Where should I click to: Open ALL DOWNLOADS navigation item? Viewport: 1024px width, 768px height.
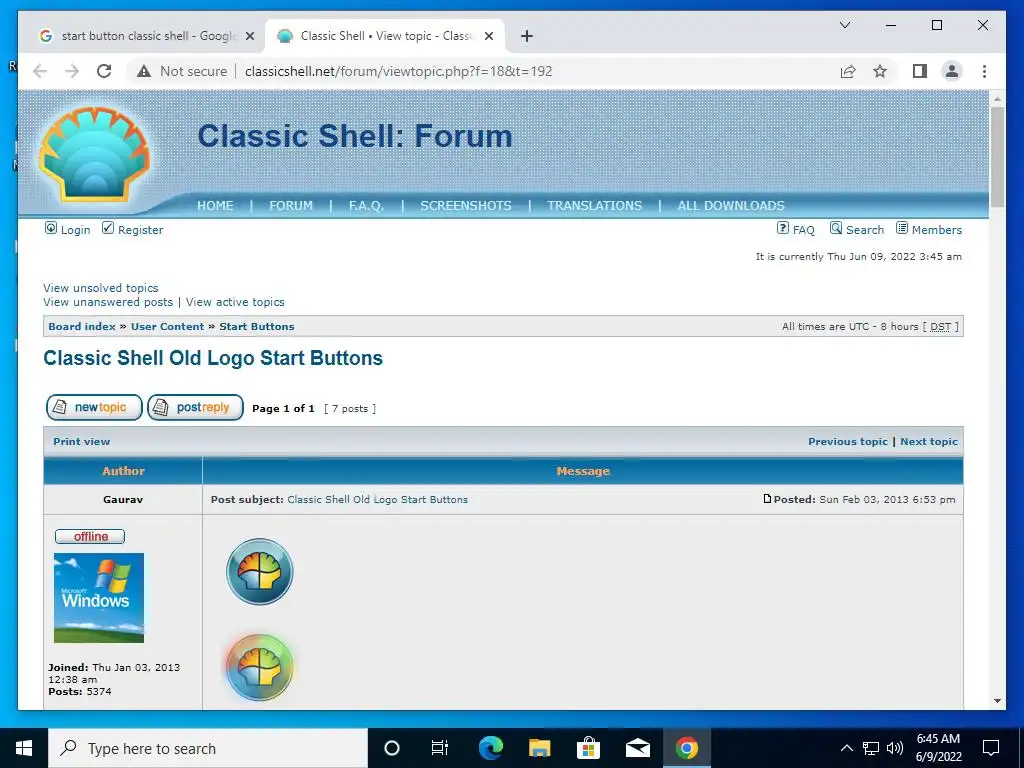731,206
